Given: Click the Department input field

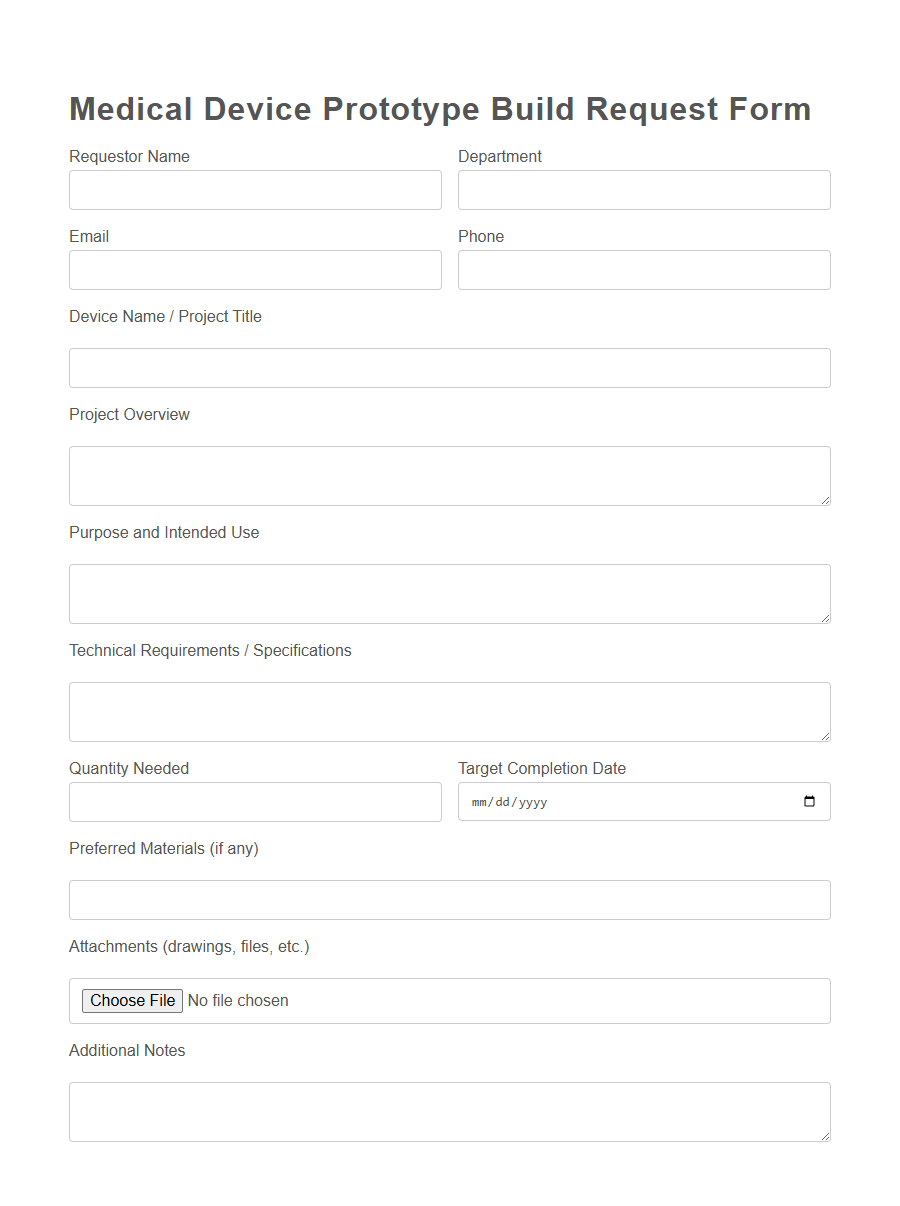Looking at the screenshot, I should (x=644, y=189).
